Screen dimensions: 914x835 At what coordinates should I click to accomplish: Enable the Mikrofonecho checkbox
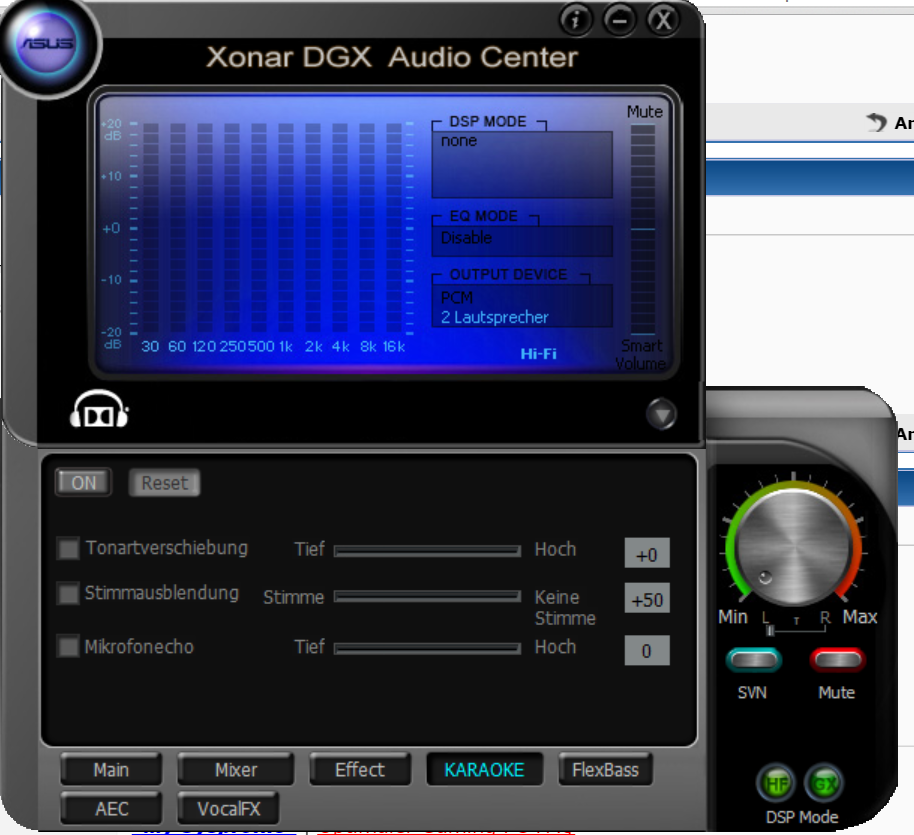click(x=68, y=647)
